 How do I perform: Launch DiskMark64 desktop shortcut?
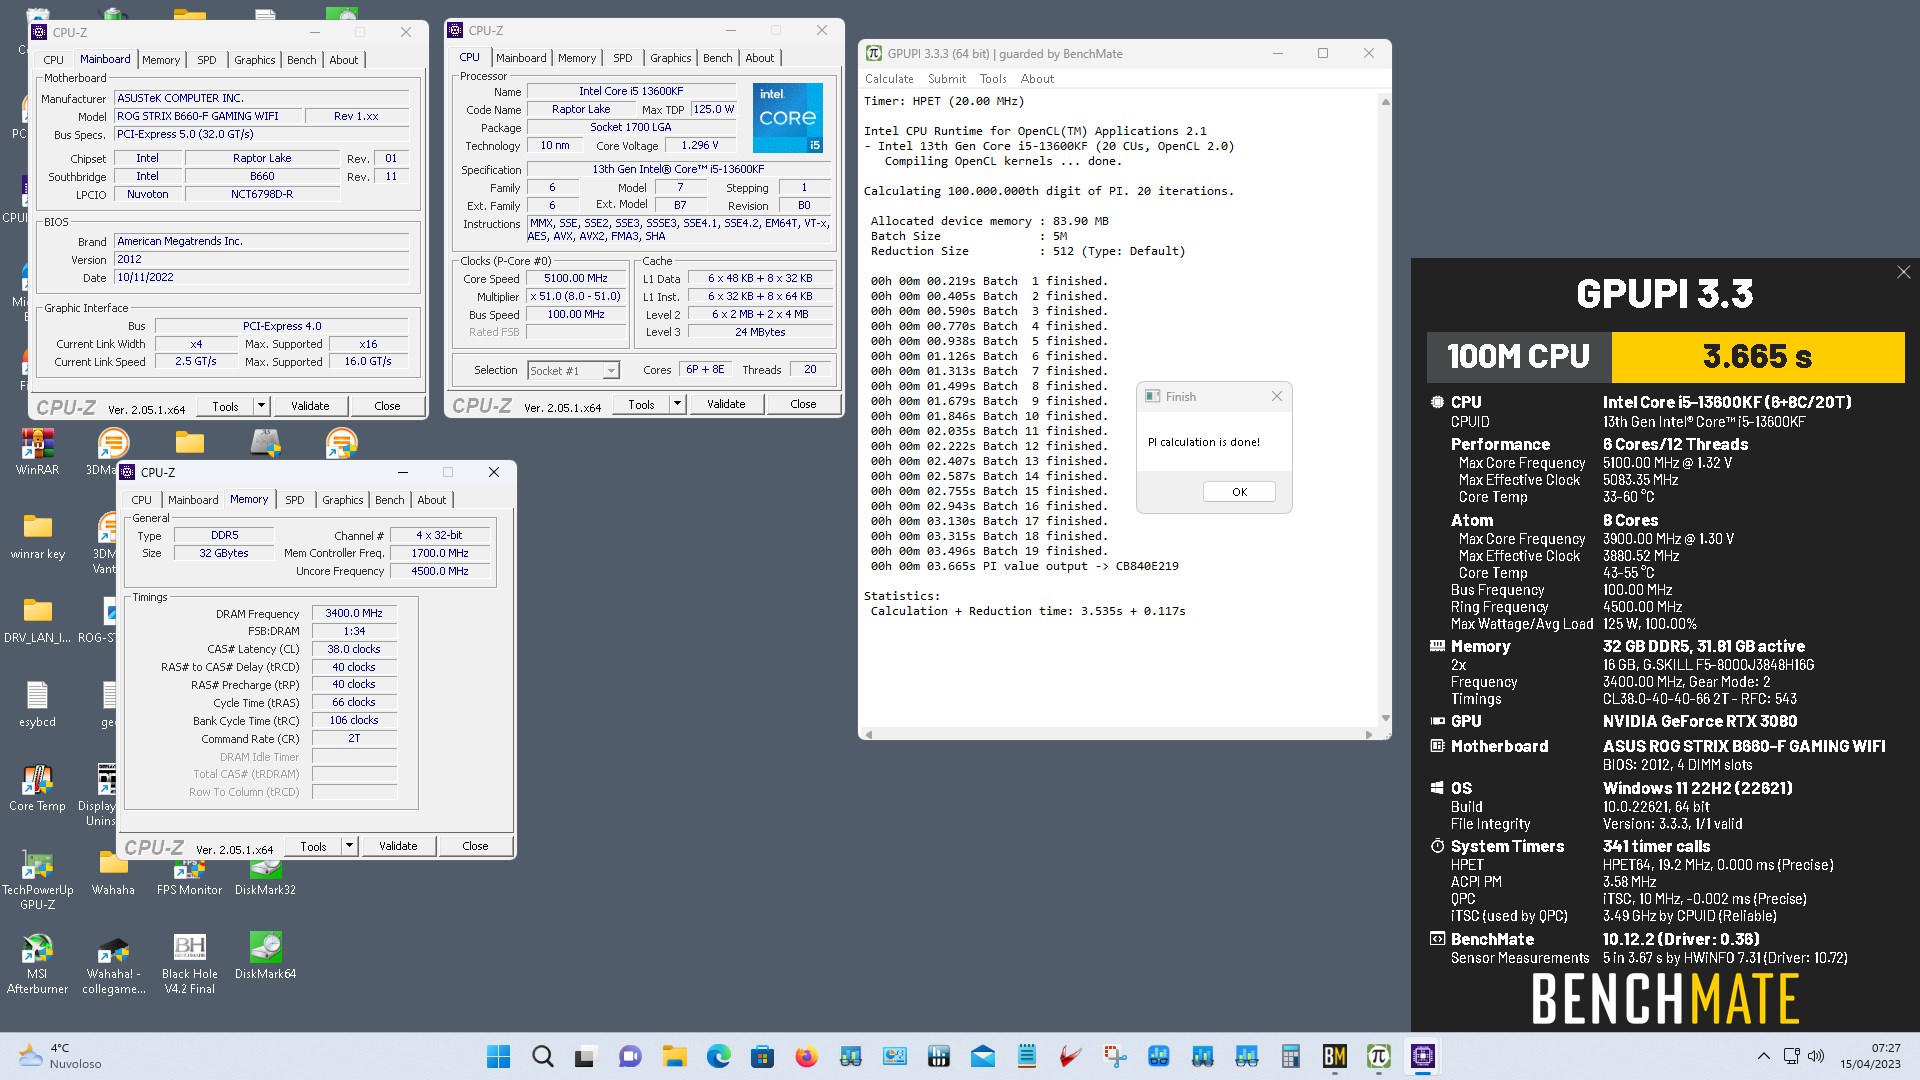coord(265,955)
